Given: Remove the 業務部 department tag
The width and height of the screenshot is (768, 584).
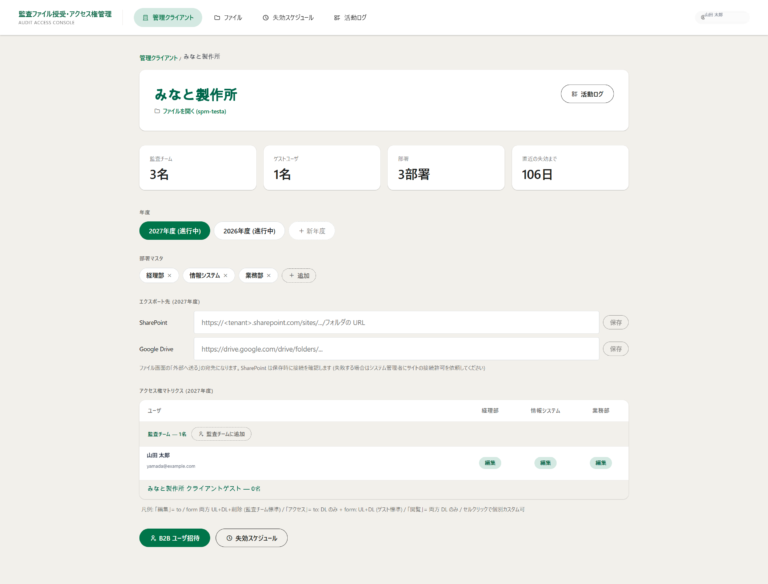Looking at the screenshot, I should [268, 275].
